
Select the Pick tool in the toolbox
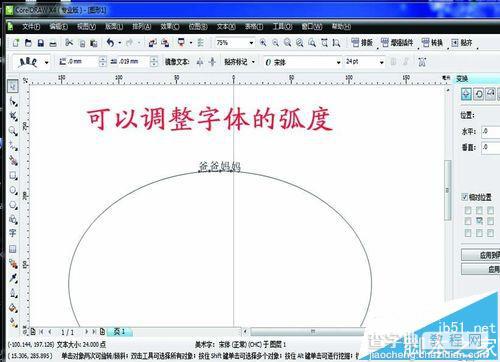click(x=13, y=86)
